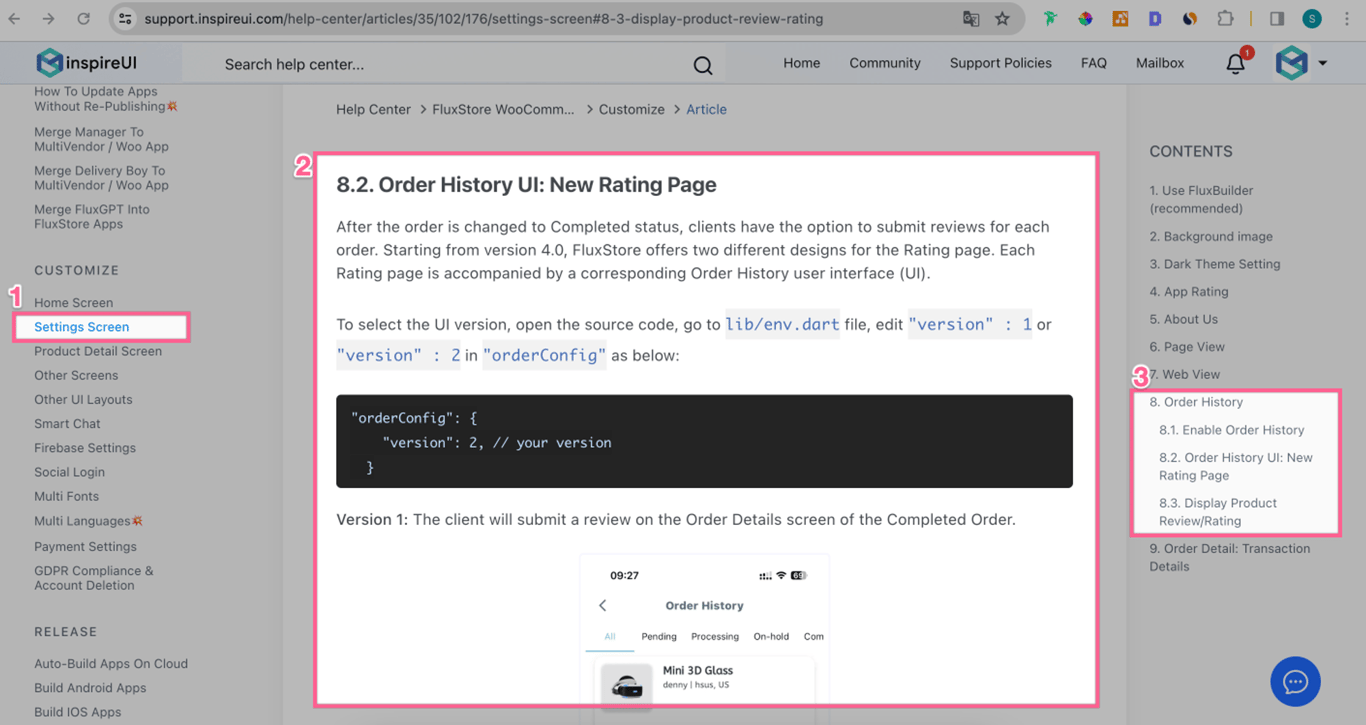This screenshot has width=1366, height=725.
Task: Open the purple D extension icon
Action: pos(1155,18)
